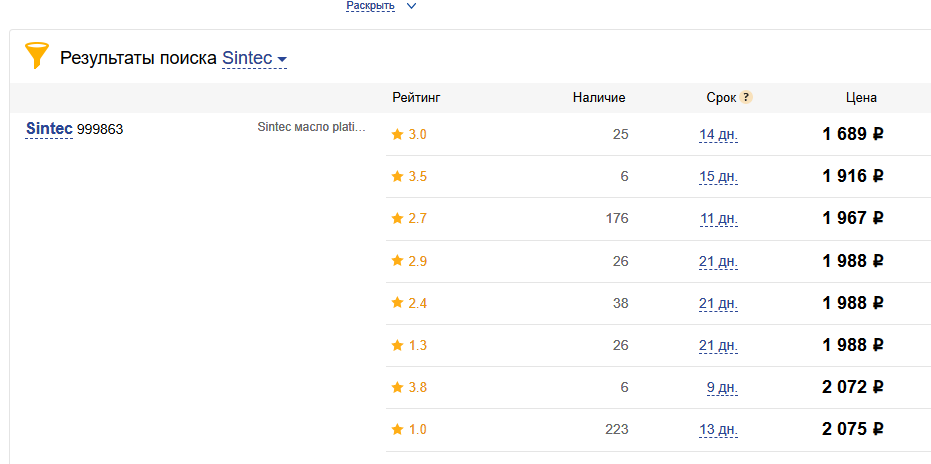
Task: Click the question mark icon beside Срок
Action: 746,97
